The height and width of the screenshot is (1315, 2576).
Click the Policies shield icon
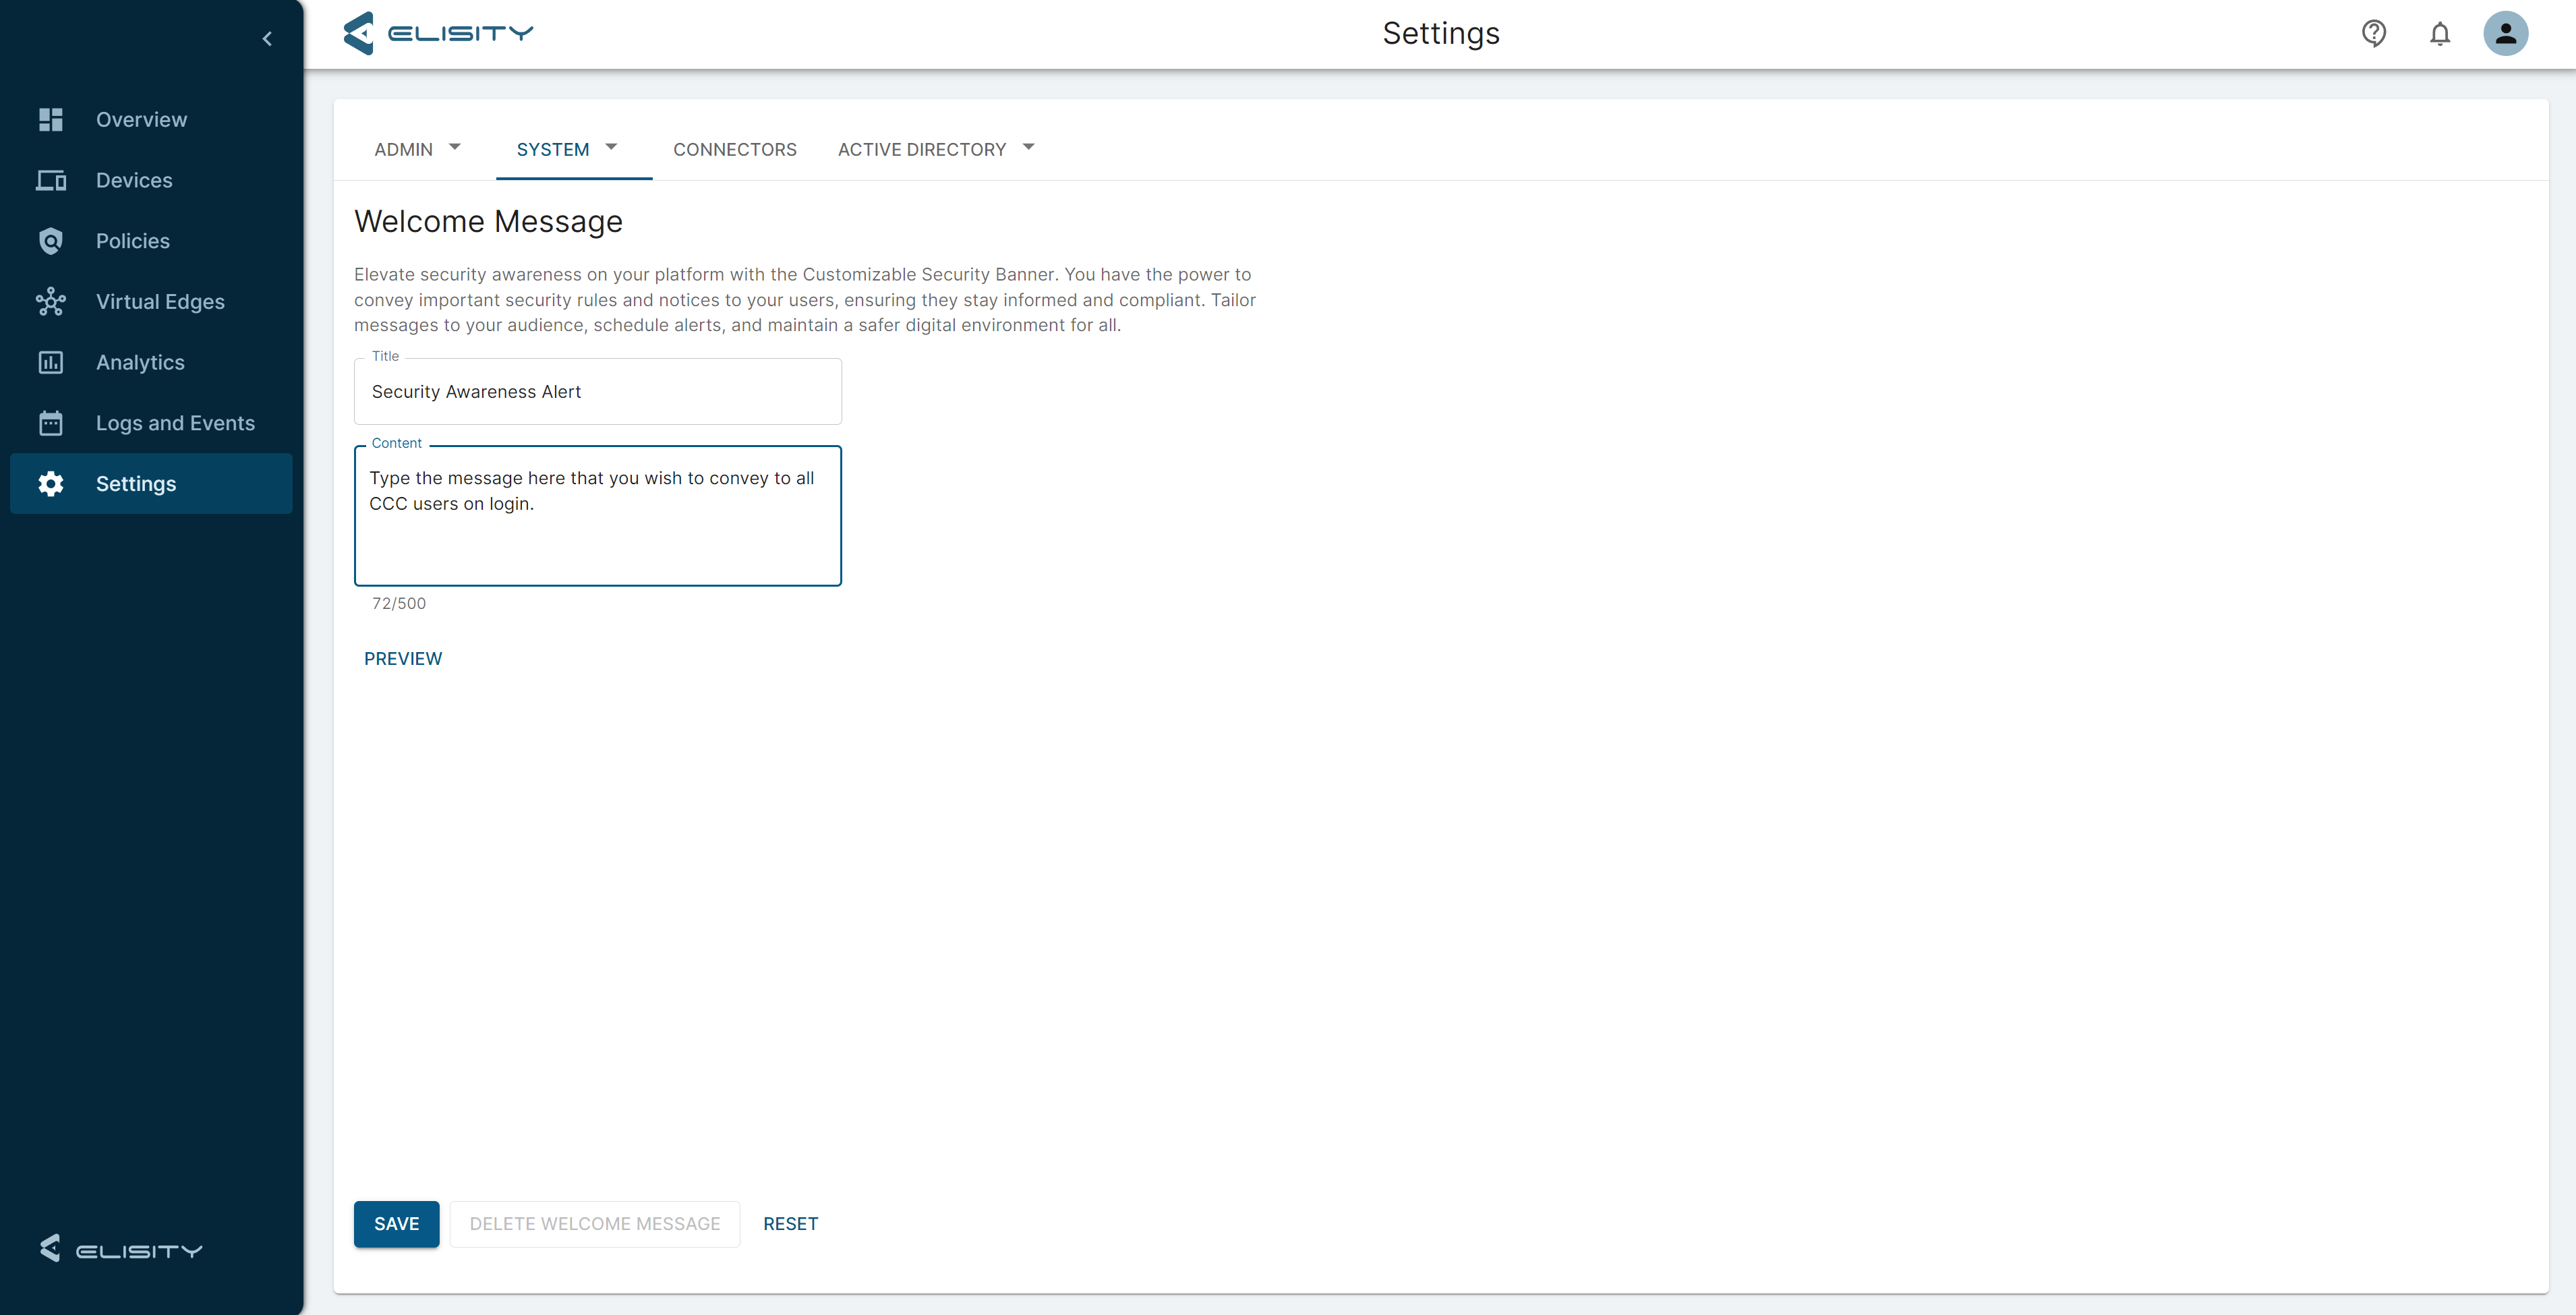(x=51, y=241)
